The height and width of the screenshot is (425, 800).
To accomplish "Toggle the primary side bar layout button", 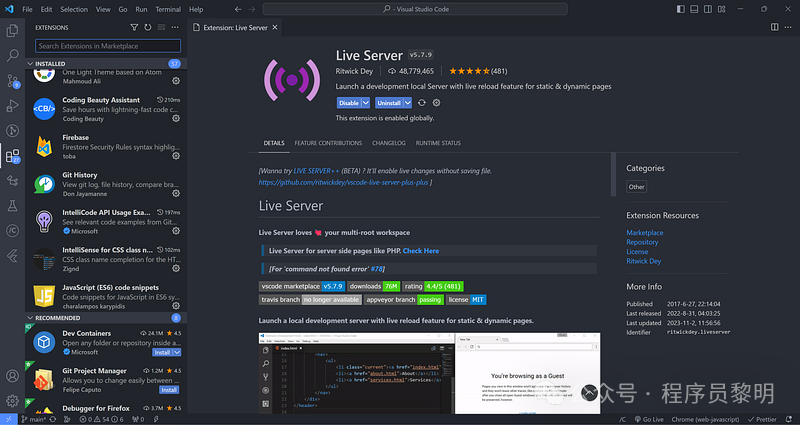I will click(681, 9).
